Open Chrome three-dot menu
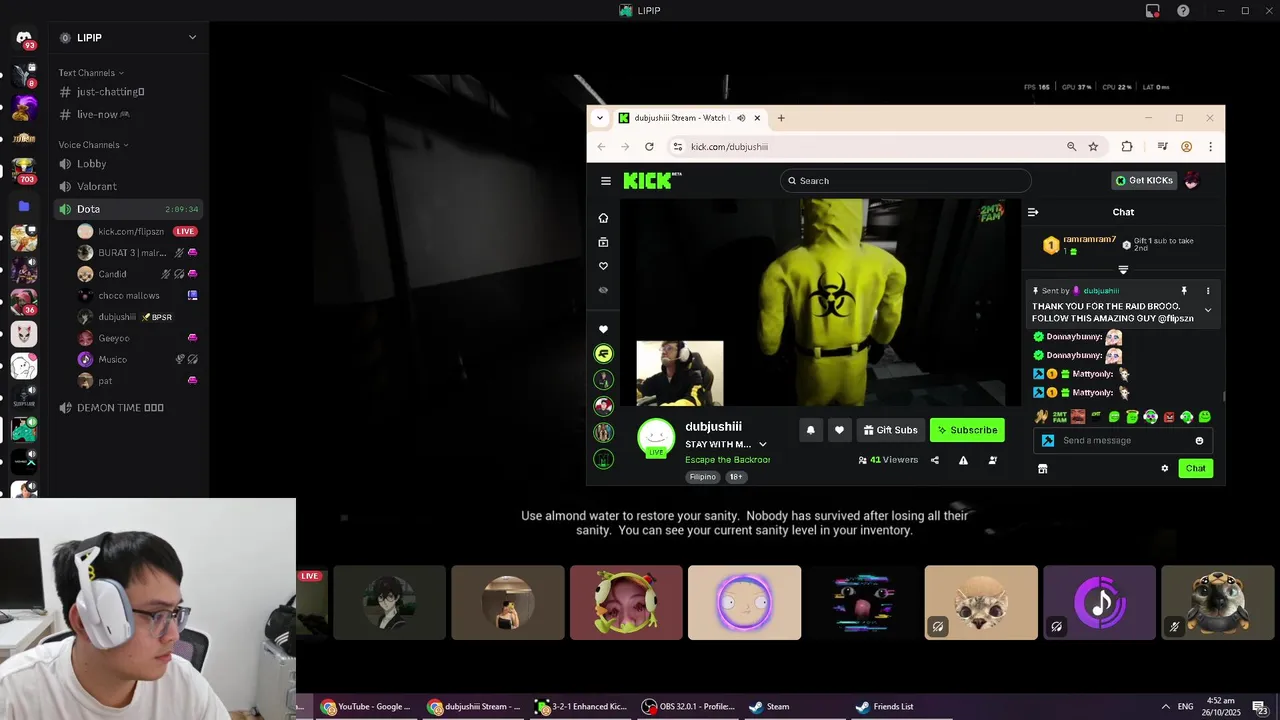This screenshot has width=1280, height=720. click(1210, 146)
